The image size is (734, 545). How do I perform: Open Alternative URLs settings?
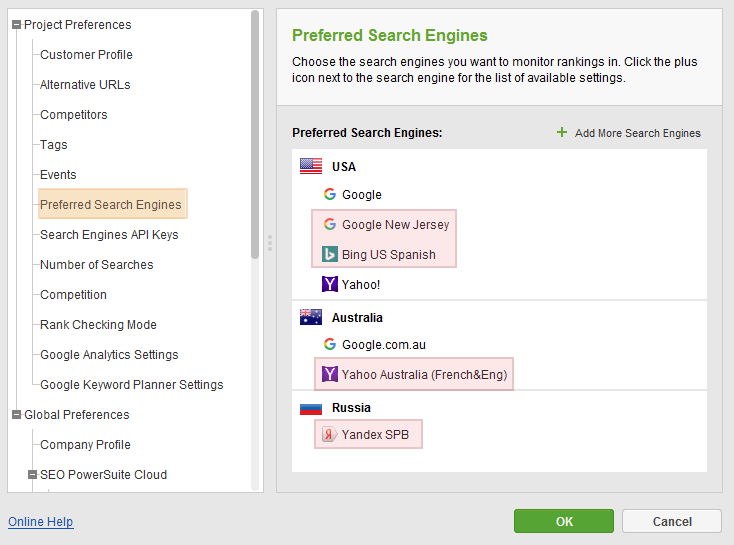pos(85,85)
